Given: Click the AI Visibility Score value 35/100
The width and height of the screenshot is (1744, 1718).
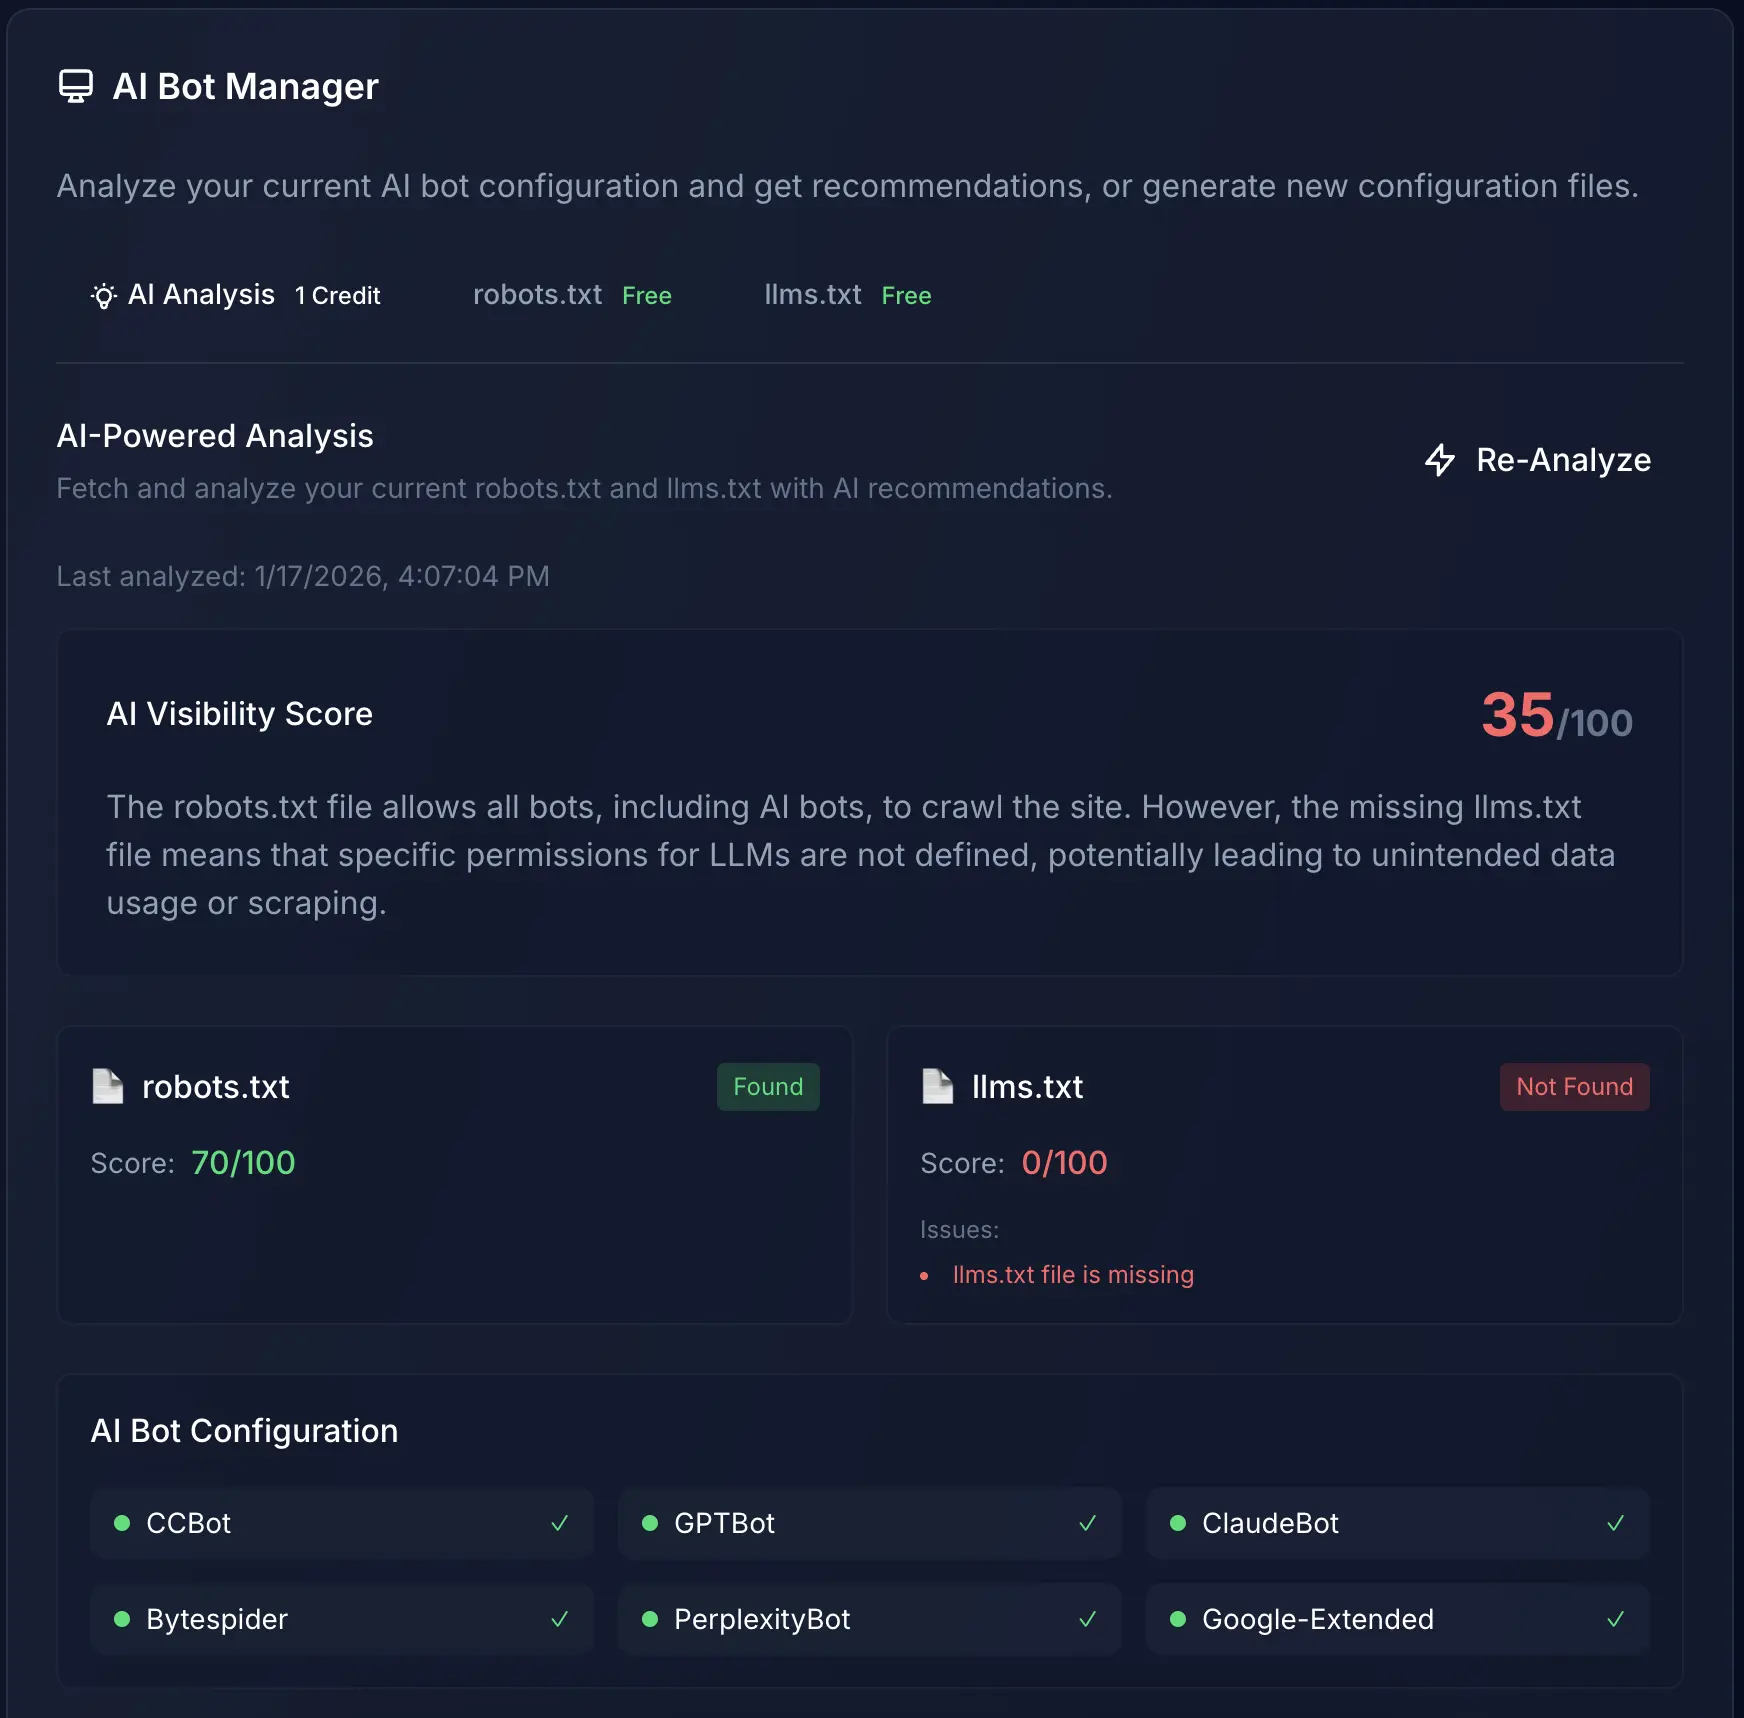Looking at the screenshot, I should click(x=1556, y=716).
